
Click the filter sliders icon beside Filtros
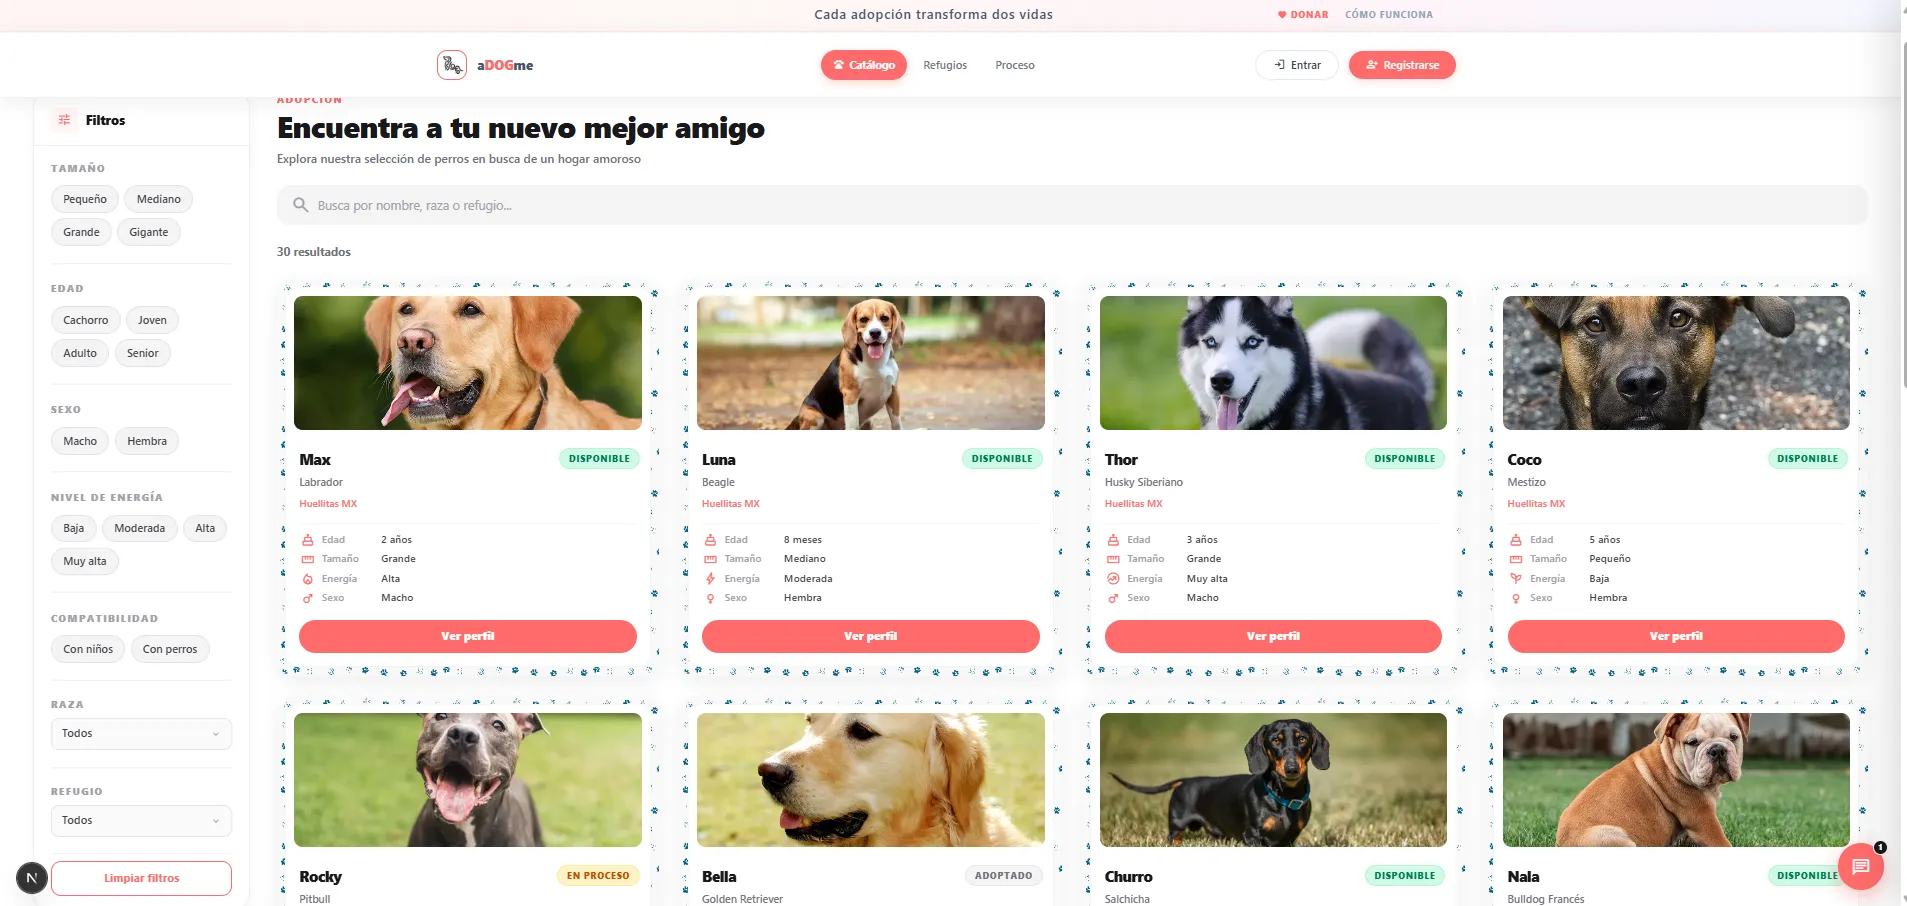(x=65, y=120)
